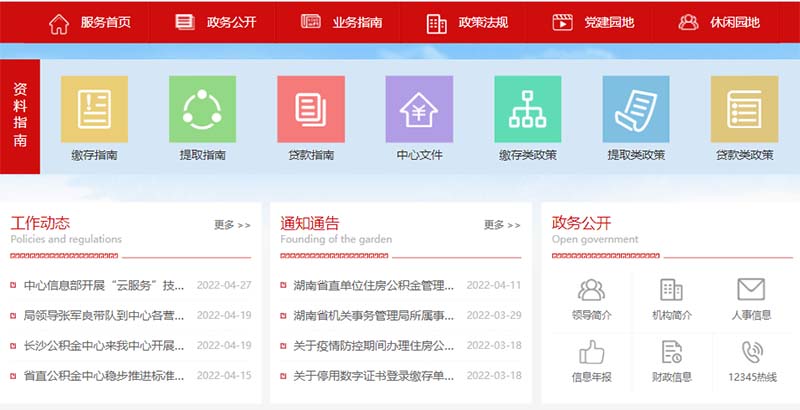Open the purple 中心文件 house icon
Viewport: 800px width, 410px height.
419,109
